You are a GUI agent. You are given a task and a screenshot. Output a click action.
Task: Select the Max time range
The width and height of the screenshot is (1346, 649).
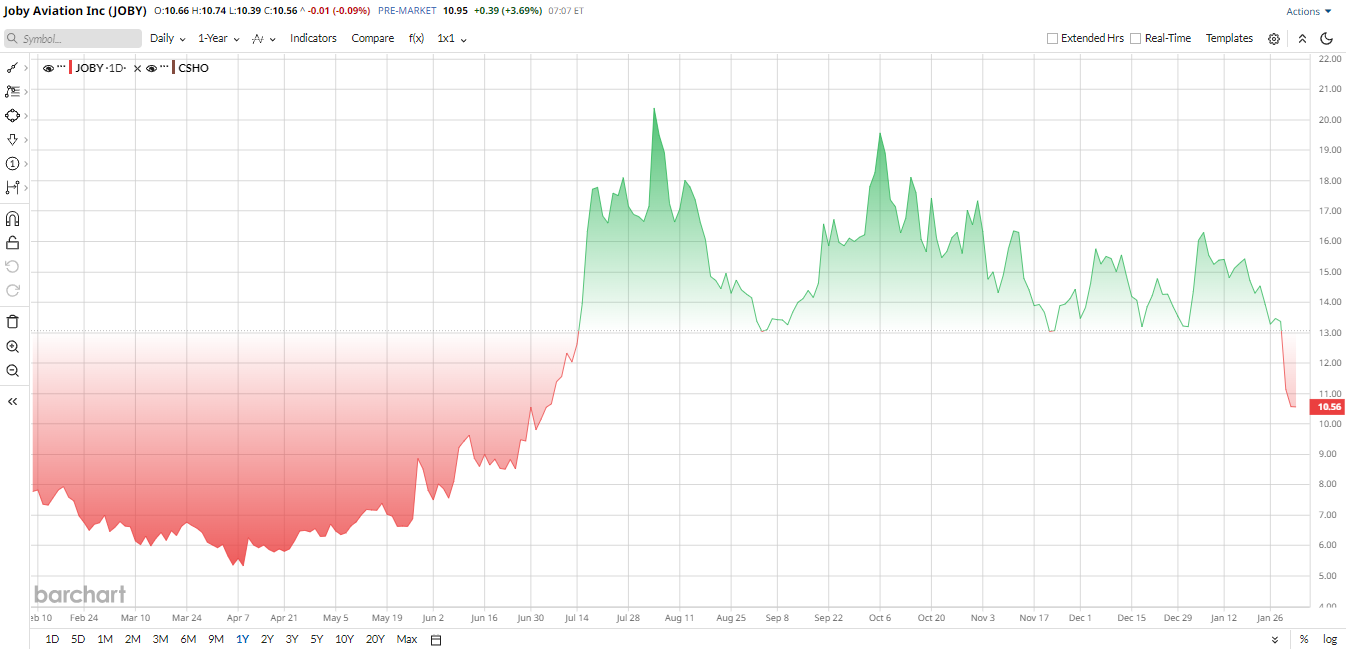(407, 639)
